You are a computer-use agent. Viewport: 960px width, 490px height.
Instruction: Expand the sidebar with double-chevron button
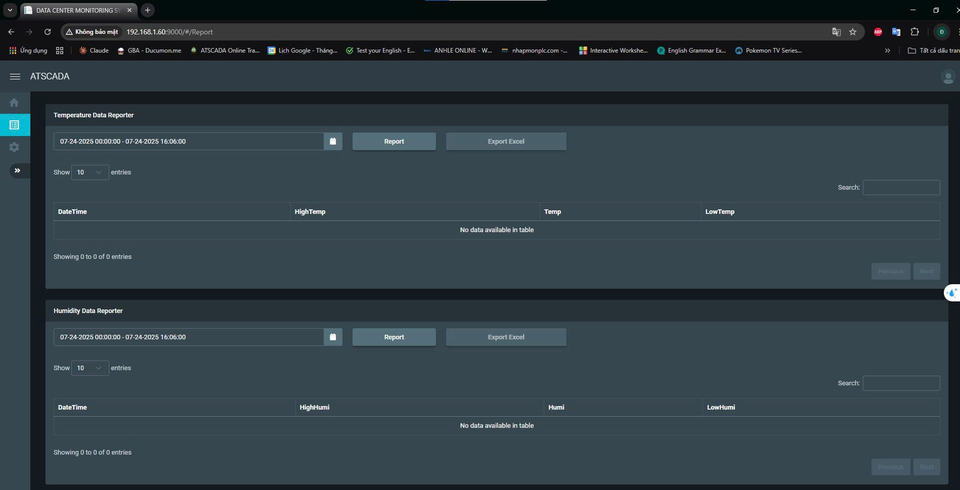pos(17,170)
